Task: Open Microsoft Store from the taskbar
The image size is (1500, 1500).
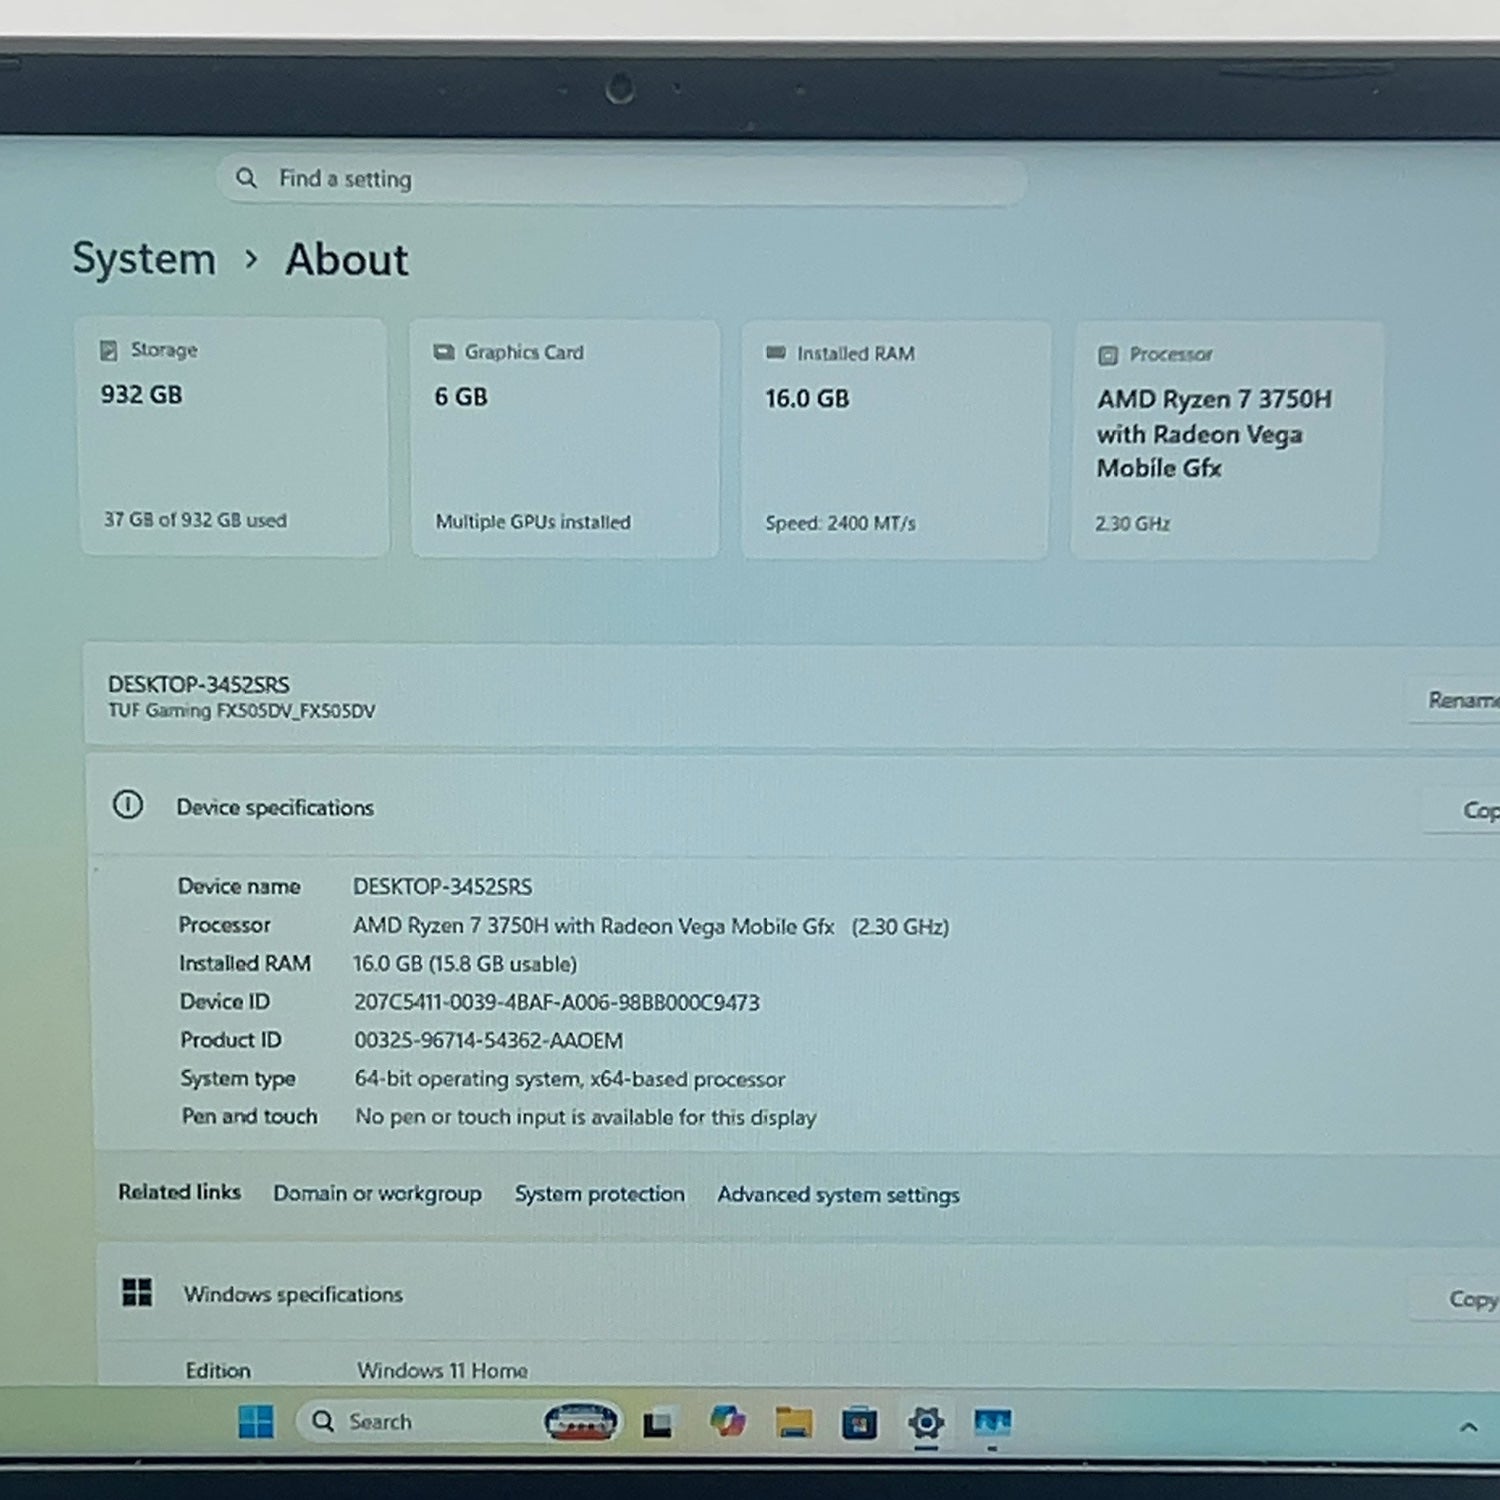Action: pyautogui.click(x=859, y=1423)
